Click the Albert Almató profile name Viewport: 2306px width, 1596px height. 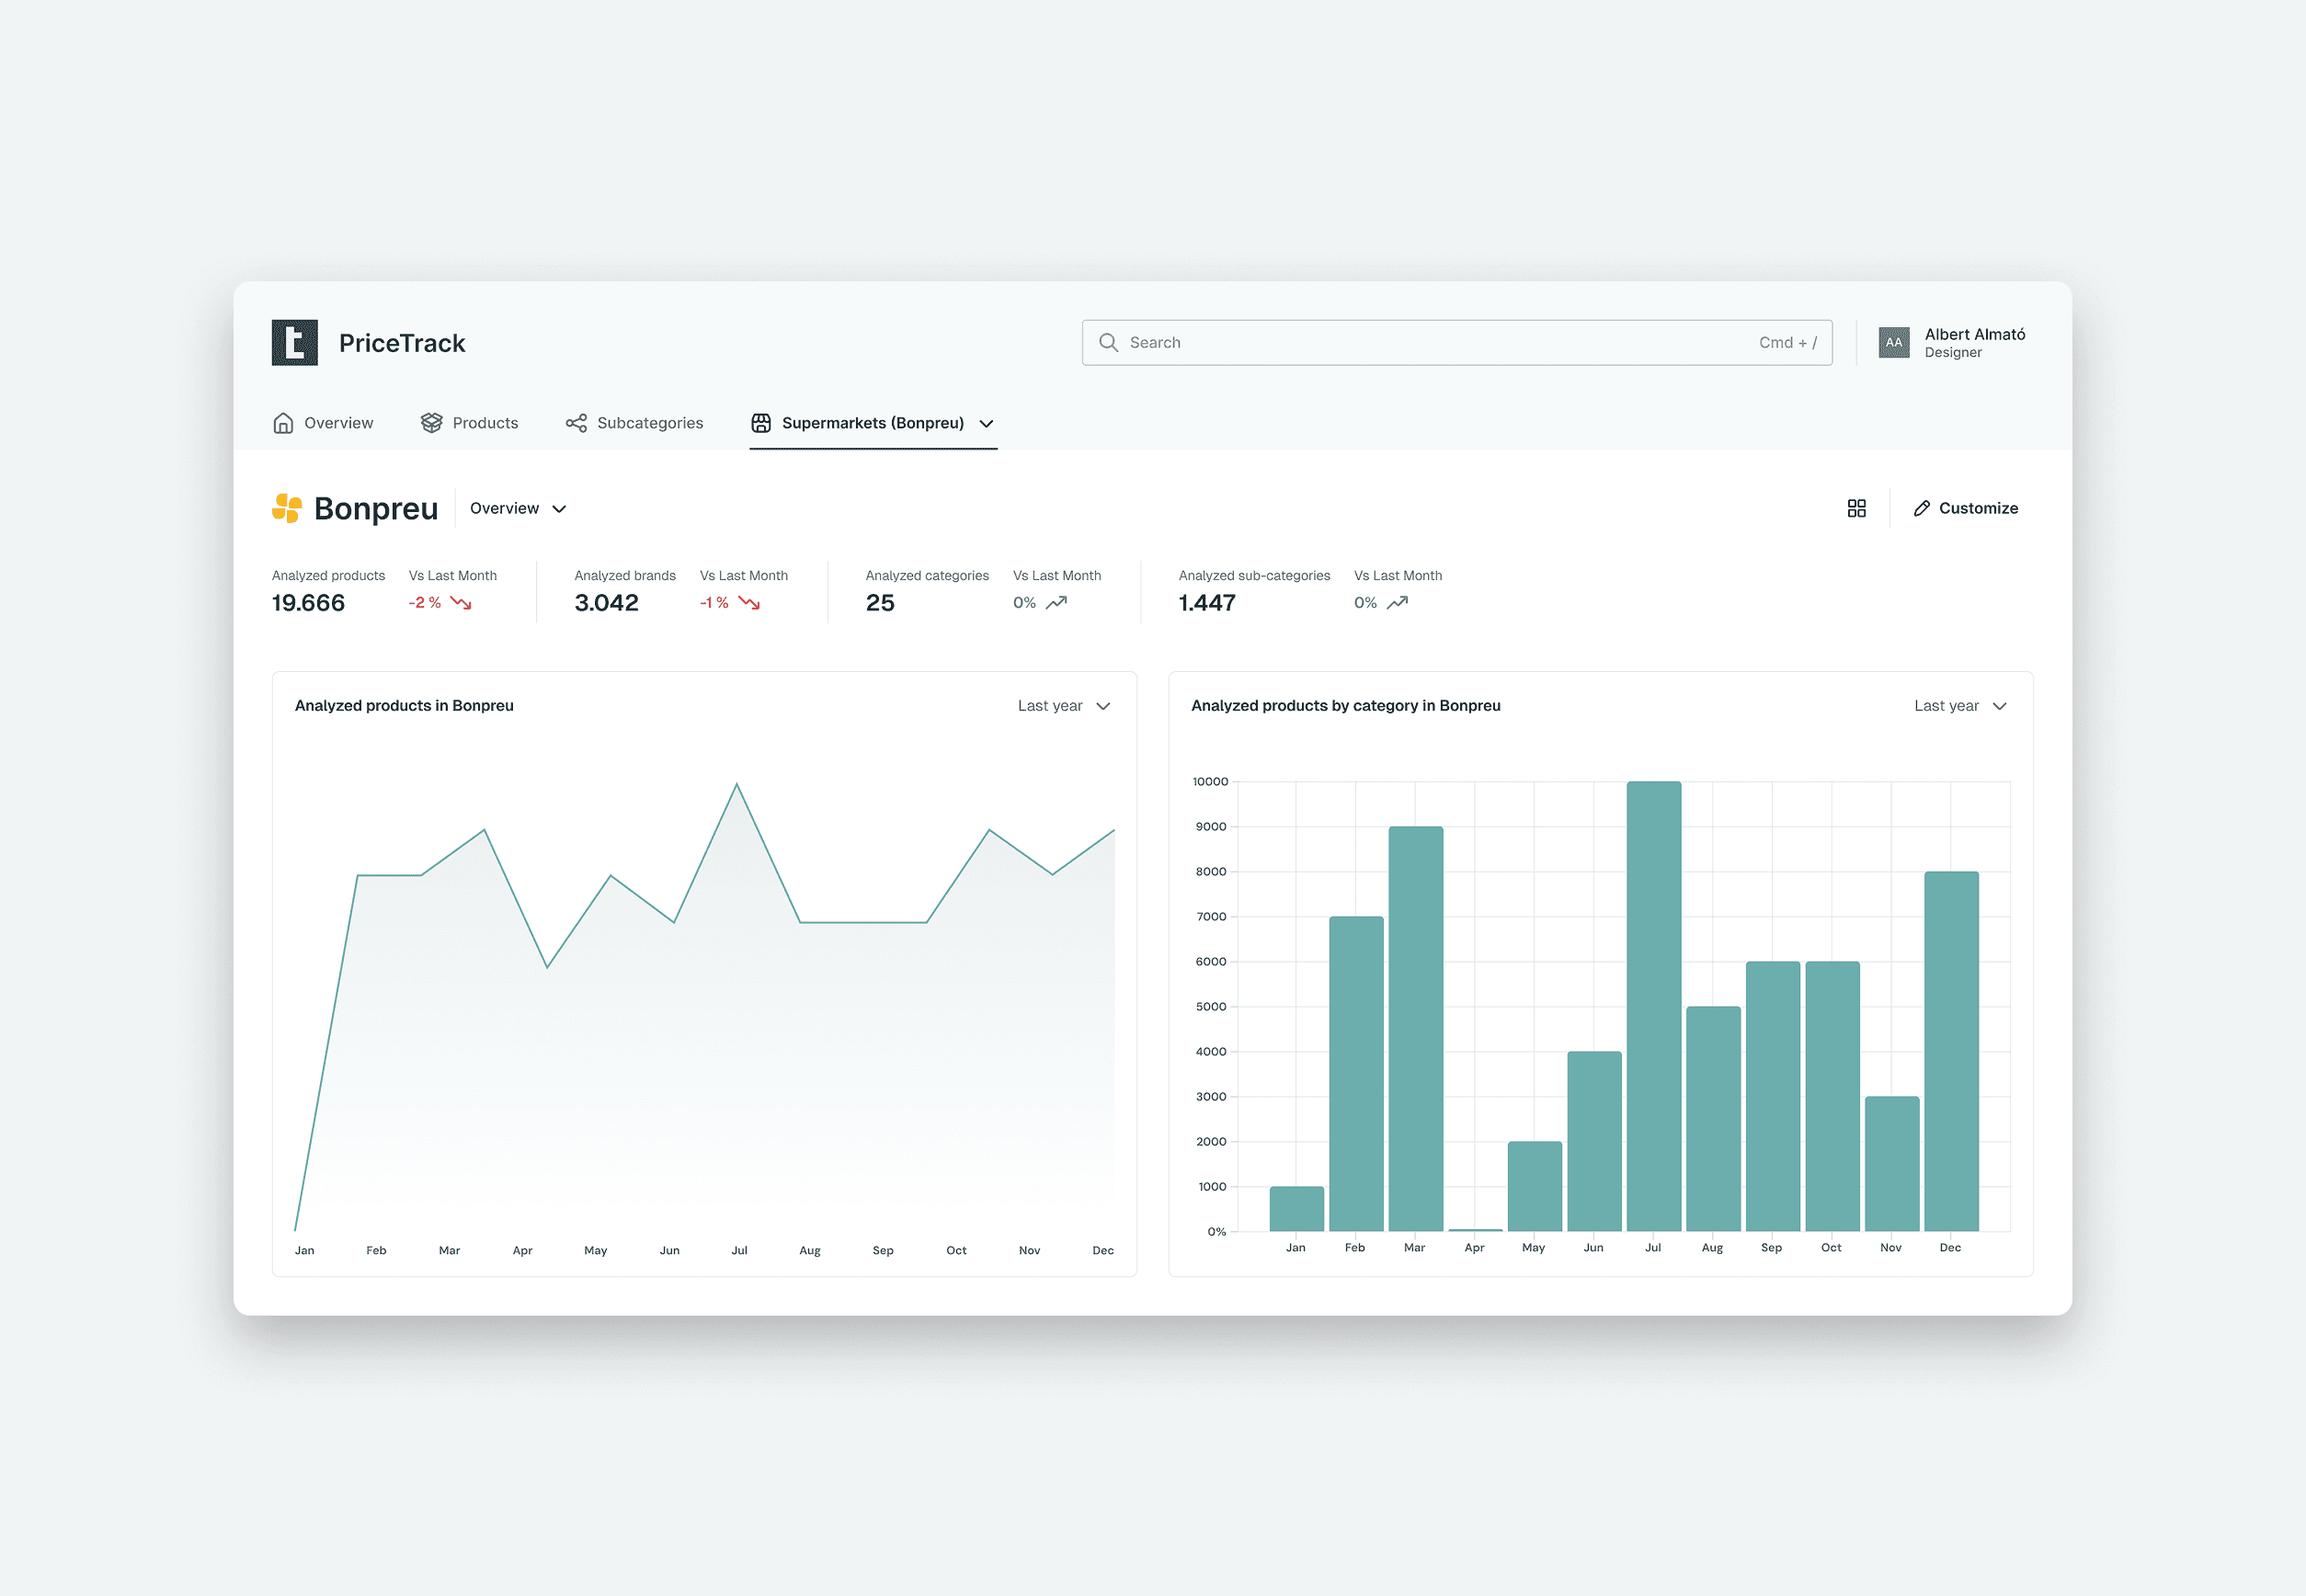click(1974, 335)
